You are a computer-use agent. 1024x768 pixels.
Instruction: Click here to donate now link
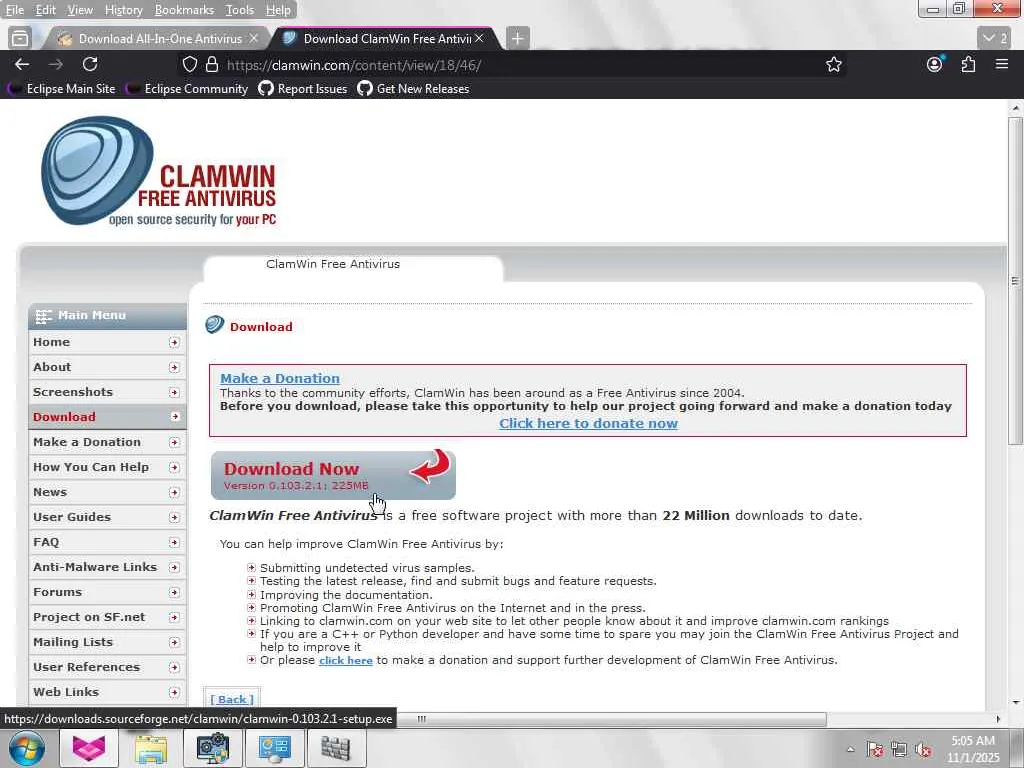(x=588, y=423)
